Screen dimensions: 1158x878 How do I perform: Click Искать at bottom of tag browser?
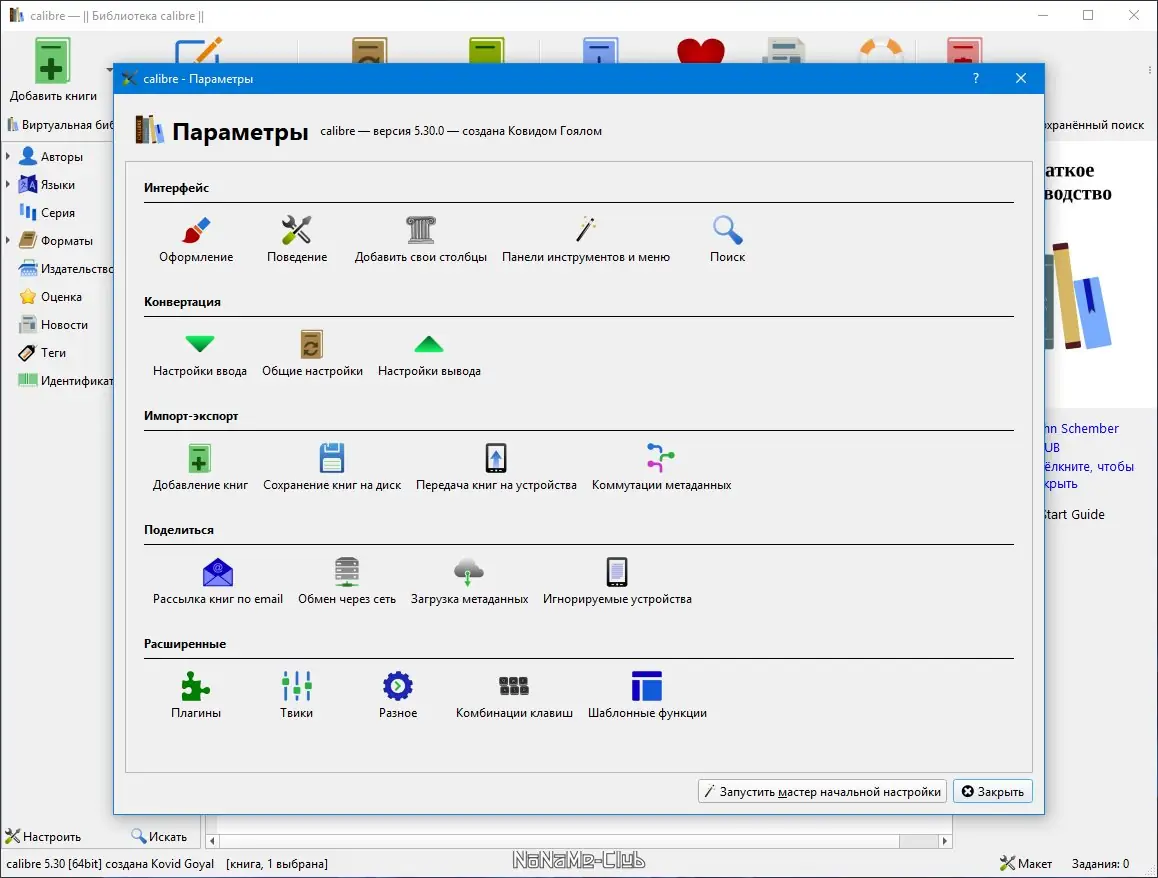pos(159,837)
